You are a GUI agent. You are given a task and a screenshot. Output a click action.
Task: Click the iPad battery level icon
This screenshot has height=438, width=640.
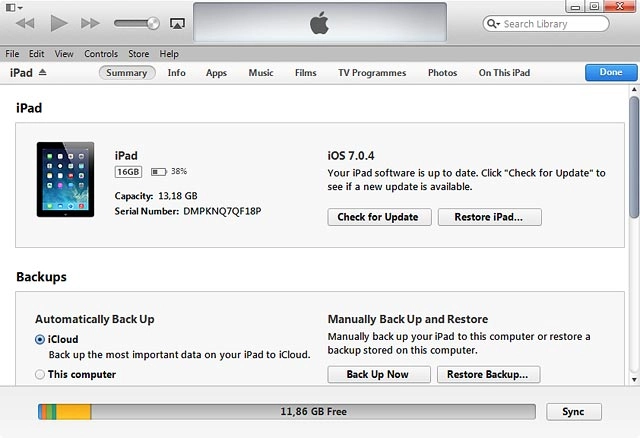pos(159,172)
